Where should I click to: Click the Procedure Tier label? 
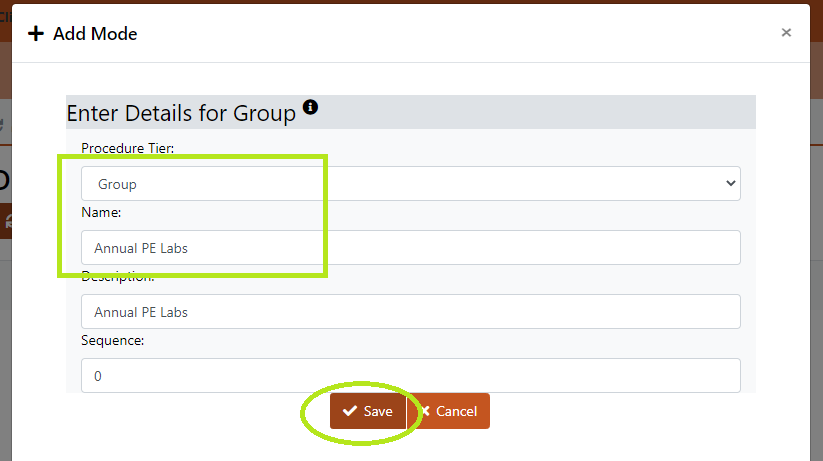click(x=128, y=148)
